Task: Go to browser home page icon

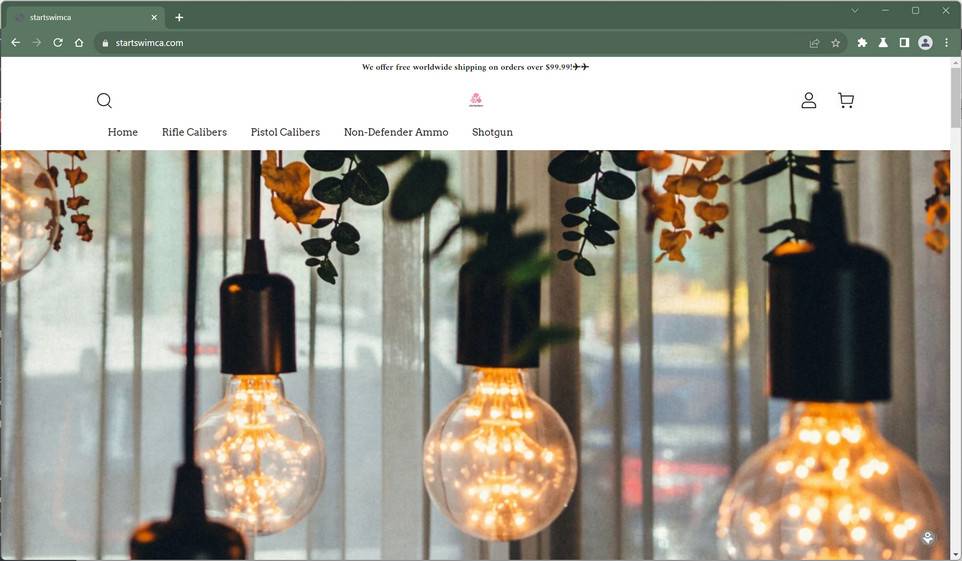Action: point(79,42)
